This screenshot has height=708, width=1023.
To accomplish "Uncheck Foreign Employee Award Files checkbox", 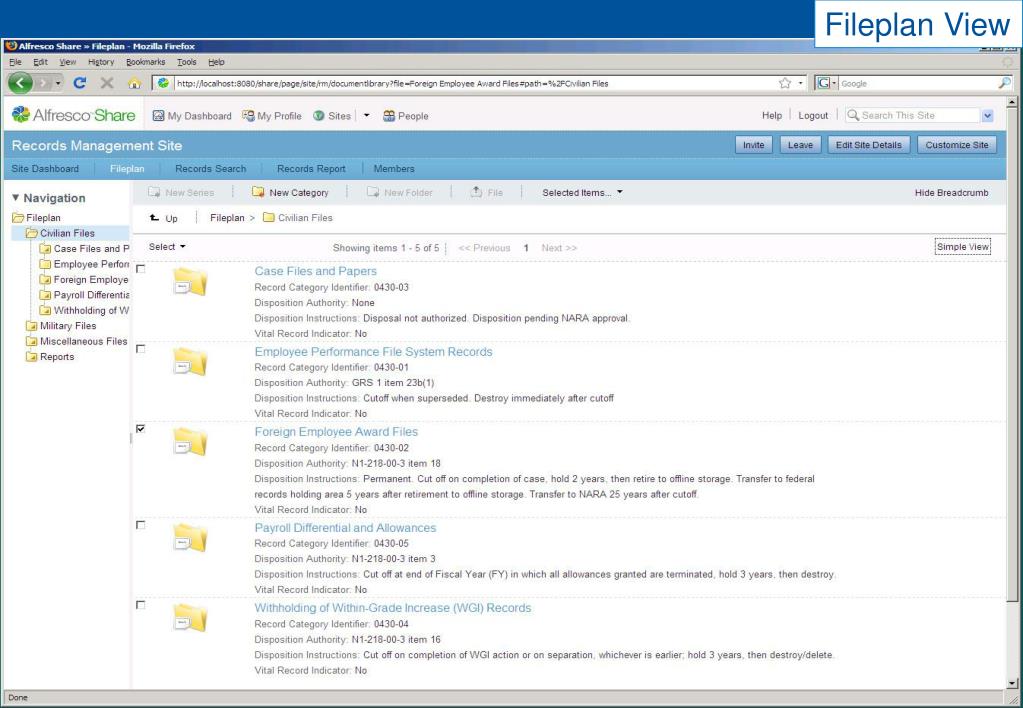I will coord(140,429).
